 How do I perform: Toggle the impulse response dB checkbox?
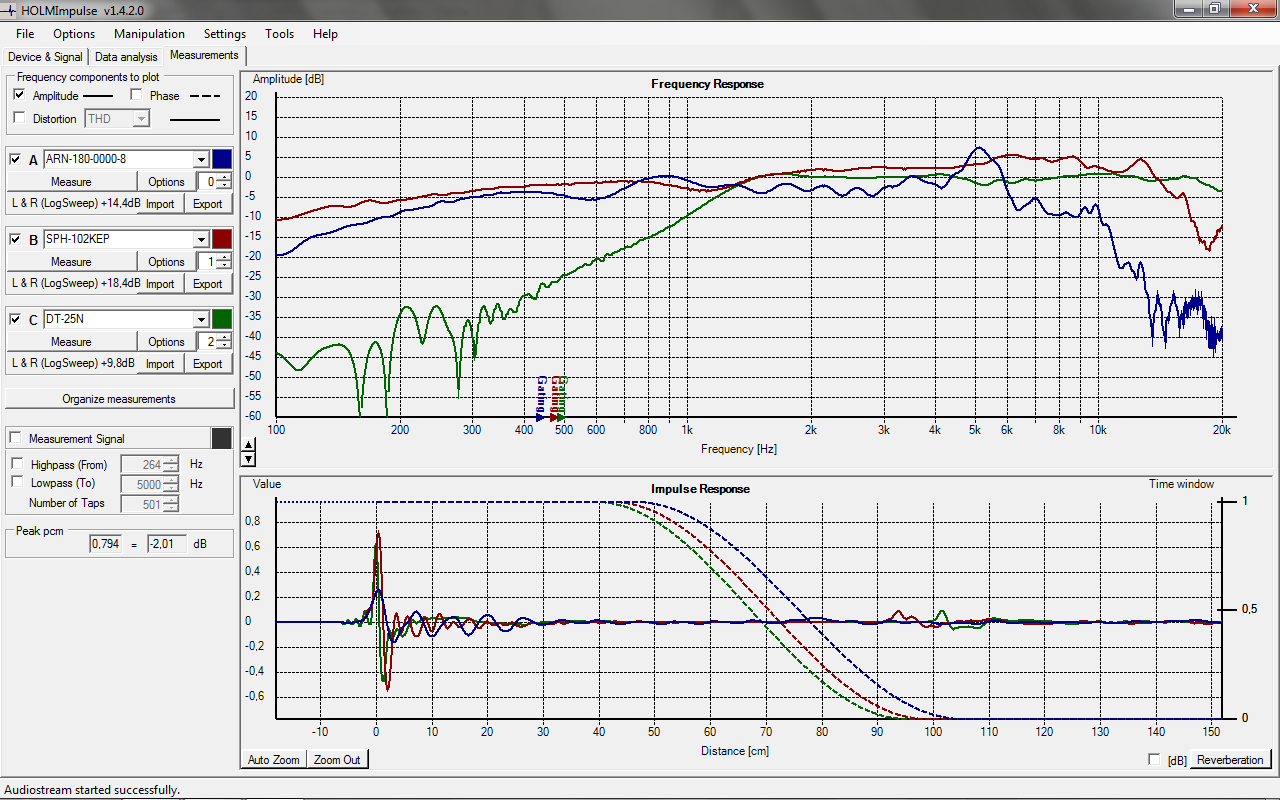pos(1155,759)
